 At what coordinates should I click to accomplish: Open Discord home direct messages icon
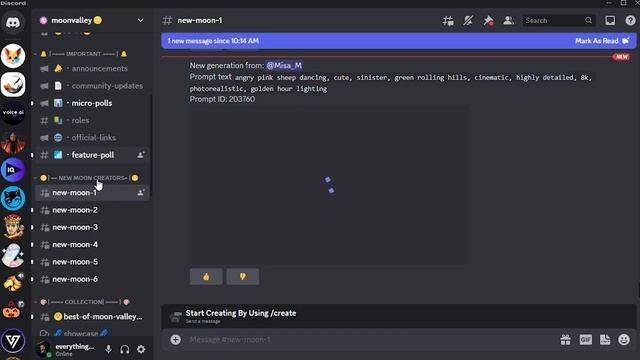click(13, 22)
